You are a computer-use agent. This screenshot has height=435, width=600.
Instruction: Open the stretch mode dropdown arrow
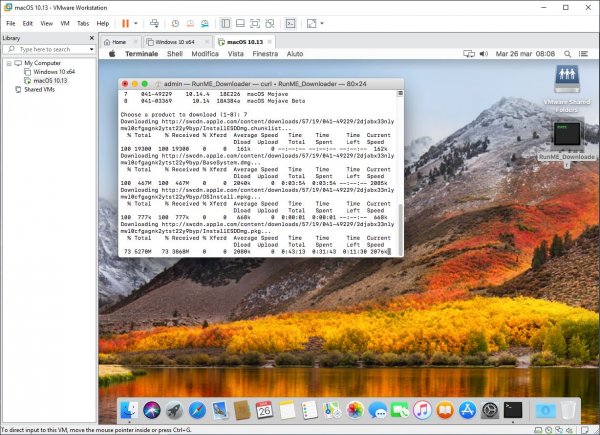pyautogui.click(x=322, y=24)
